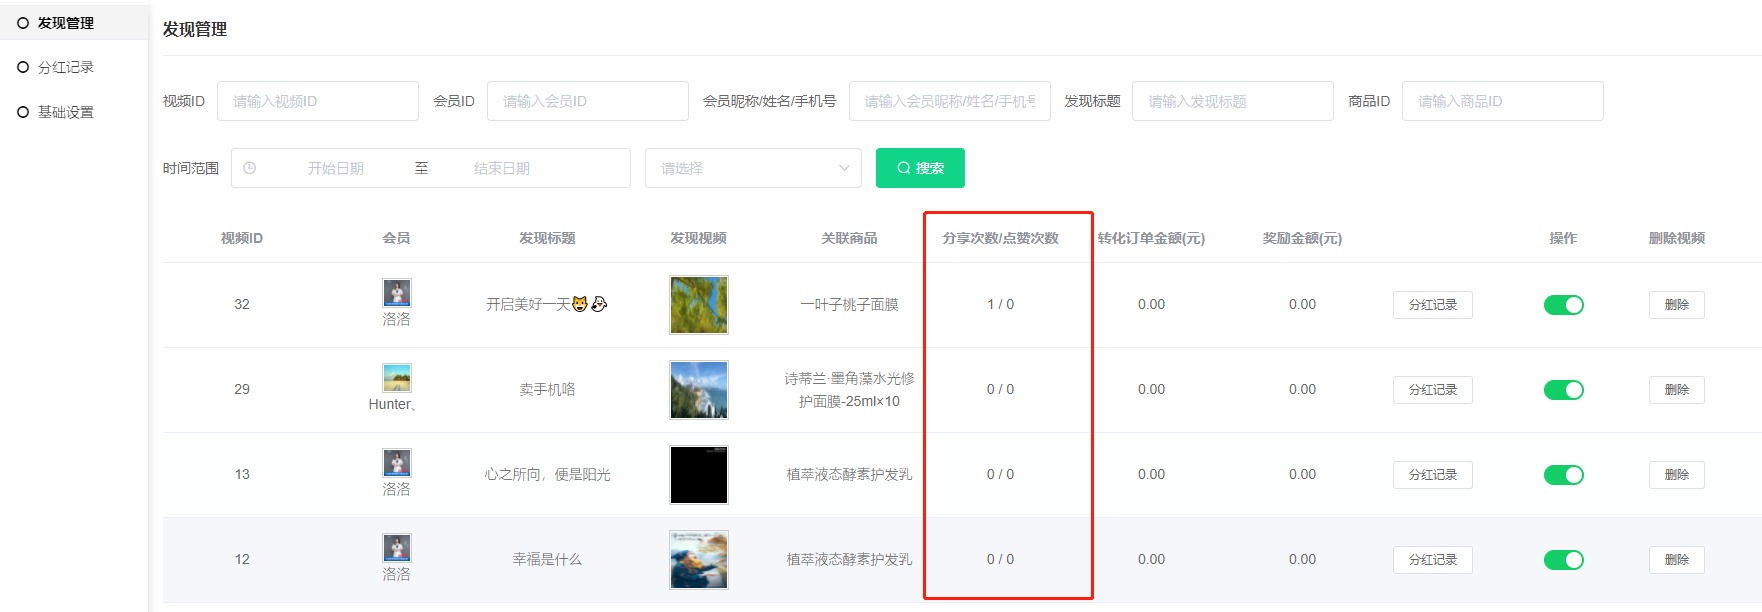
Task: Click the circle icon beside 发现管理
Action: tap(23, 23)
